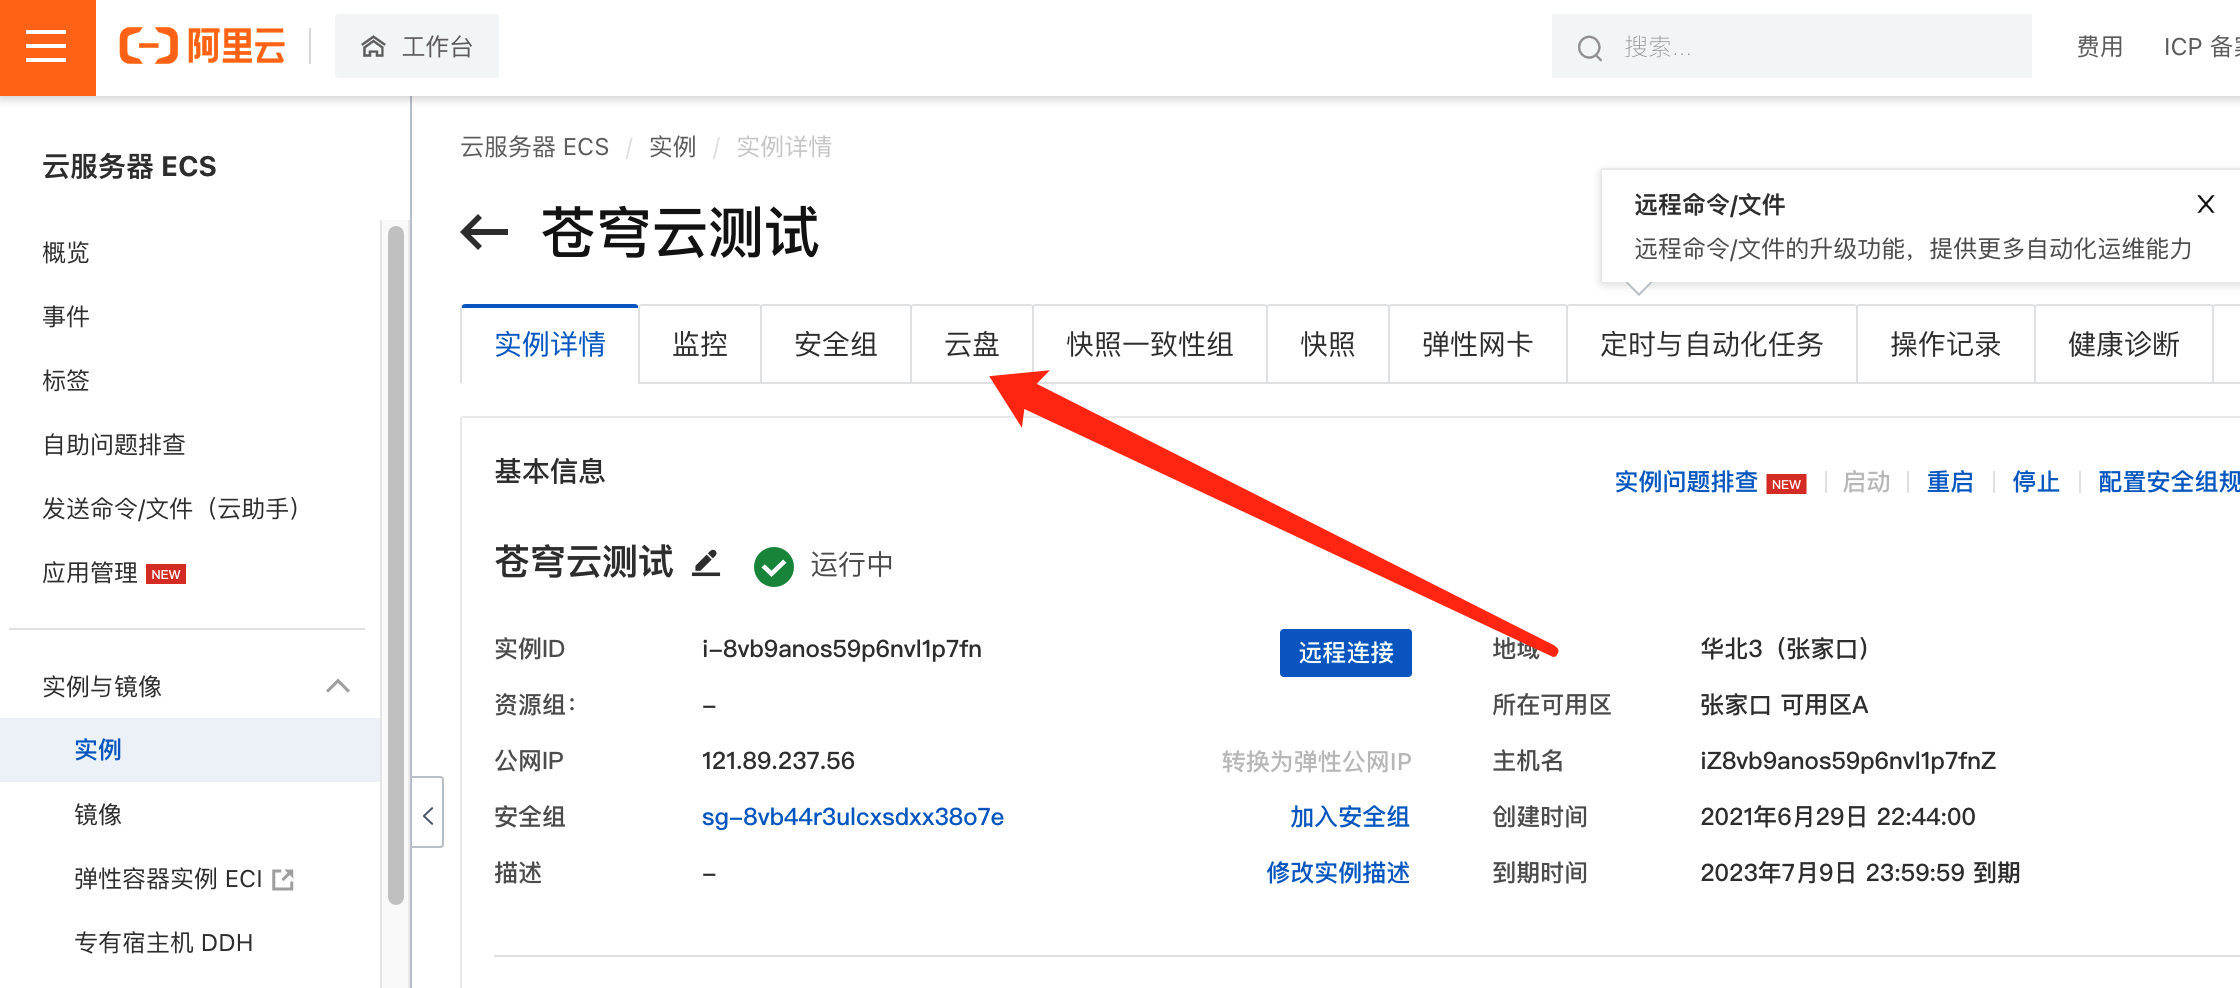Open 概览 in the sidebar
The width and height of the screenshot is (2240, 988).
click(66, 252)
